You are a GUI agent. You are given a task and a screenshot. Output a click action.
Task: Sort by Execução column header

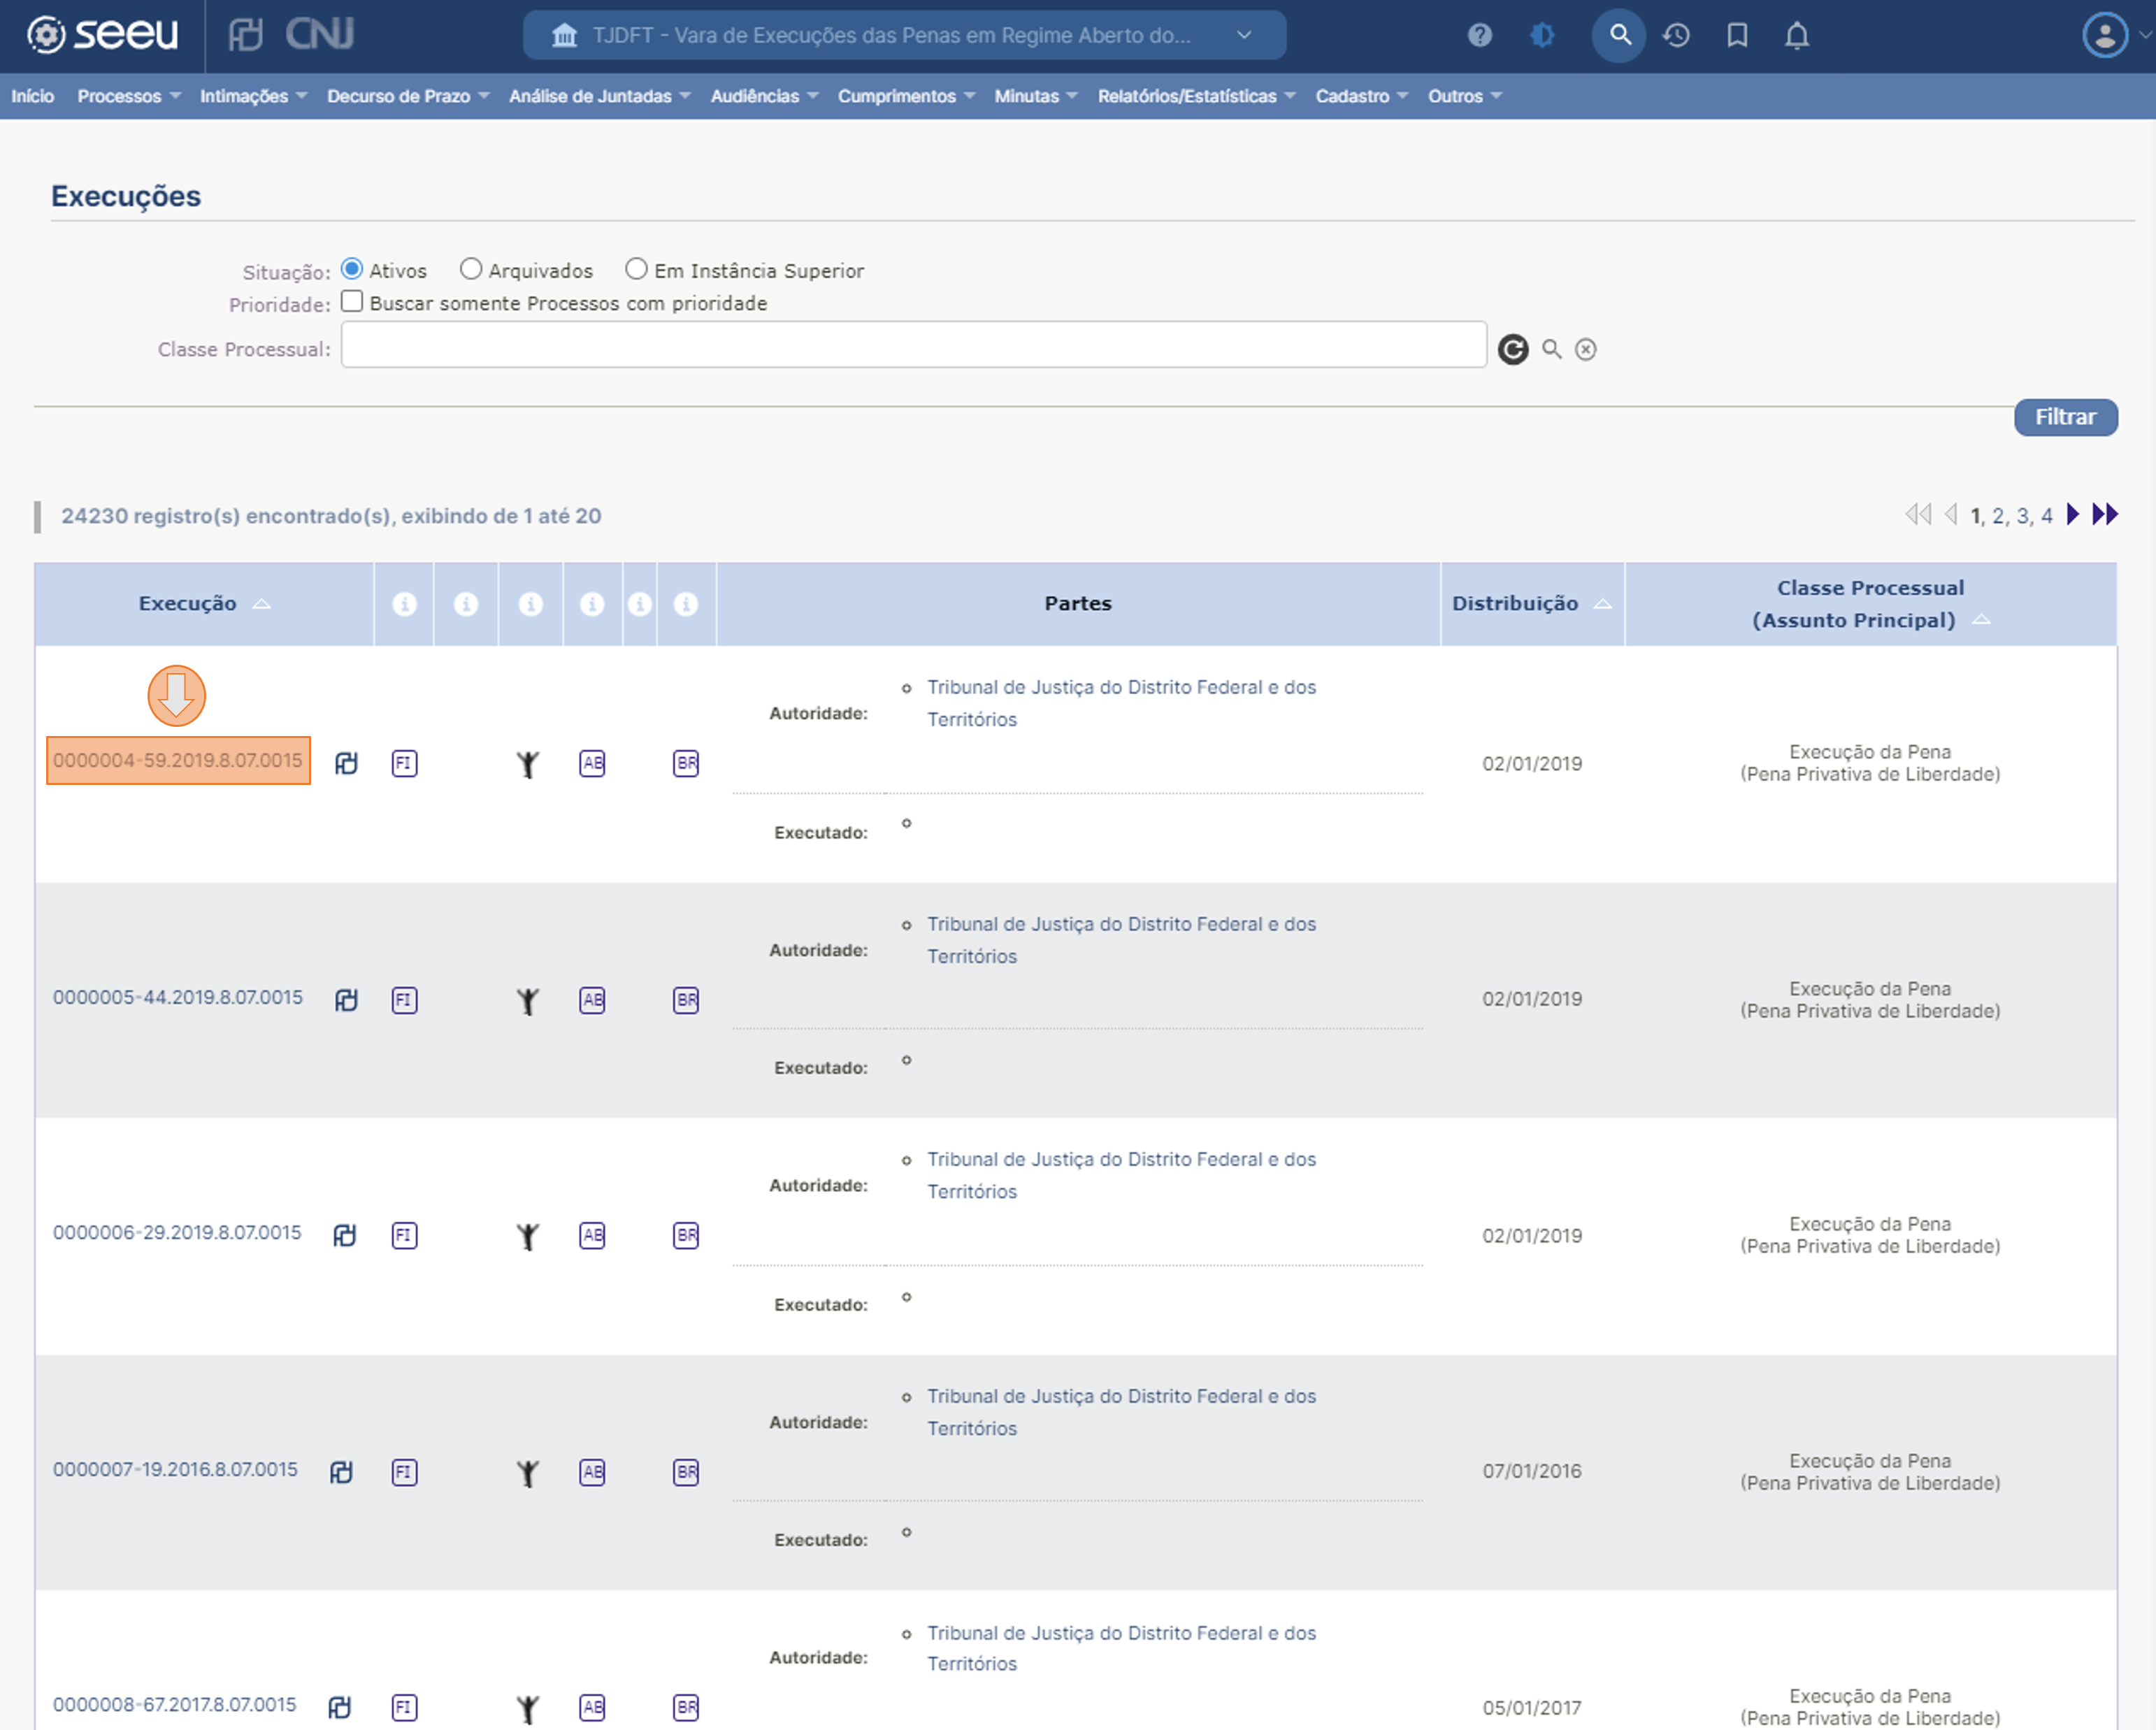pyautogui.click(x=204, y=603)
